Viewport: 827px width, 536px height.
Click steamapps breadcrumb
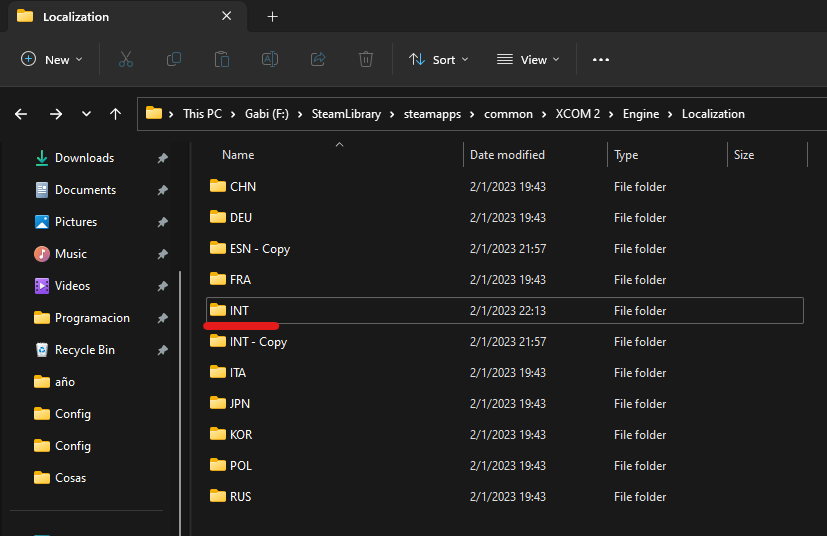click(x=432, y=114)
